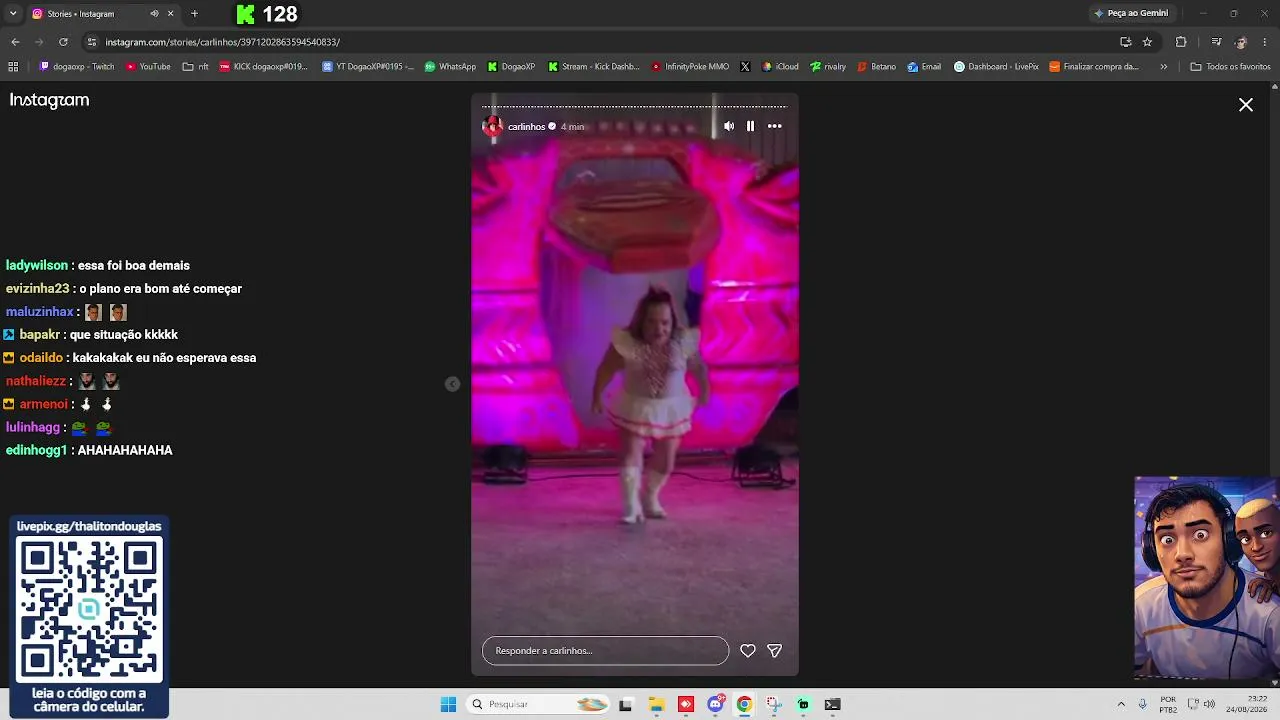Open the Discord taskbar icon
1280x720 pixels.
click(x=715, y=704)
